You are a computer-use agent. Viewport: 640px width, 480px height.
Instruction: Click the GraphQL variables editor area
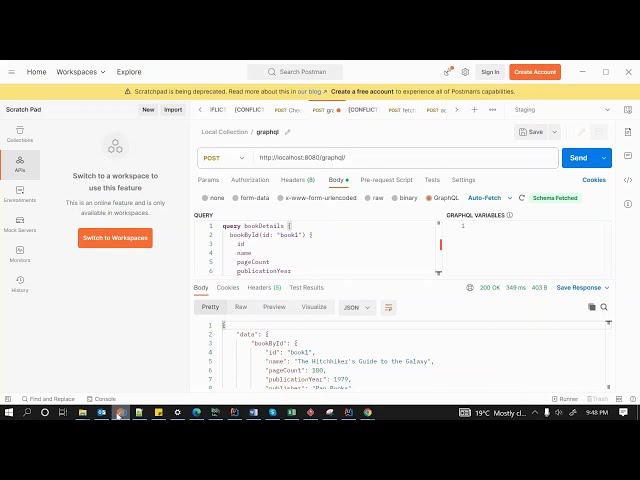coord(529,248)
